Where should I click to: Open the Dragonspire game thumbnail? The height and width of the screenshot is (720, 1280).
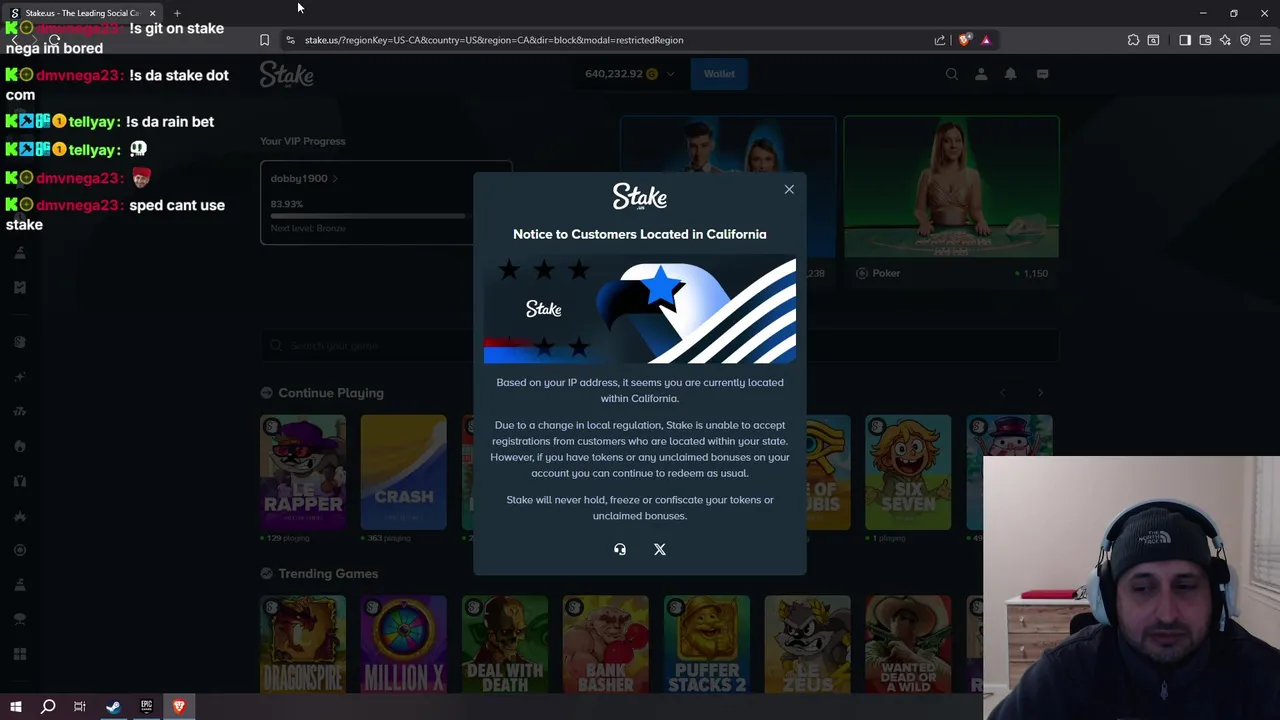point(303,645)
